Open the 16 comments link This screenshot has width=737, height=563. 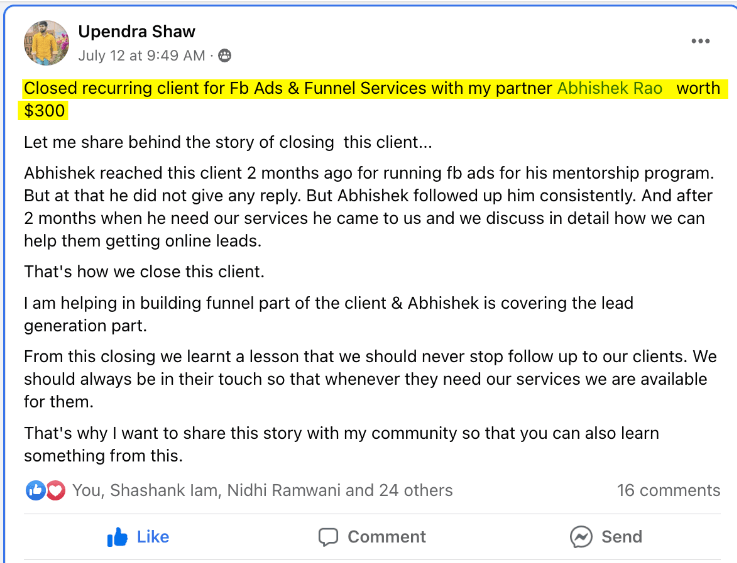click(668, 490)
